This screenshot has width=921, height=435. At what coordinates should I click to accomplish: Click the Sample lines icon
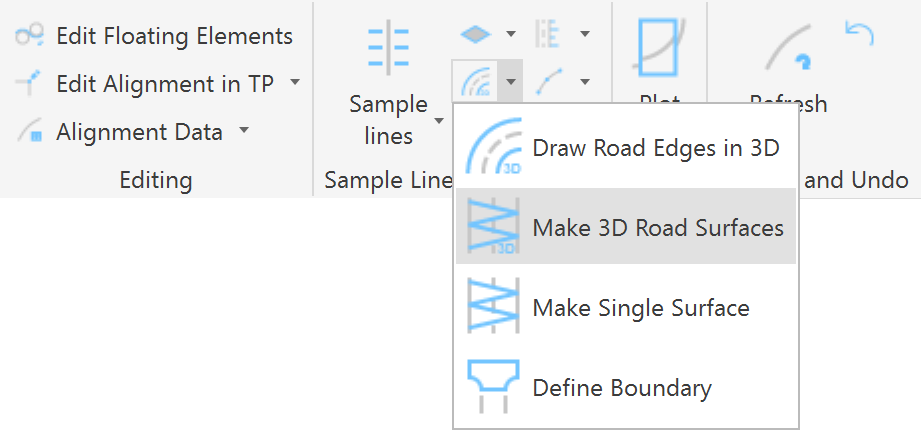388,48
